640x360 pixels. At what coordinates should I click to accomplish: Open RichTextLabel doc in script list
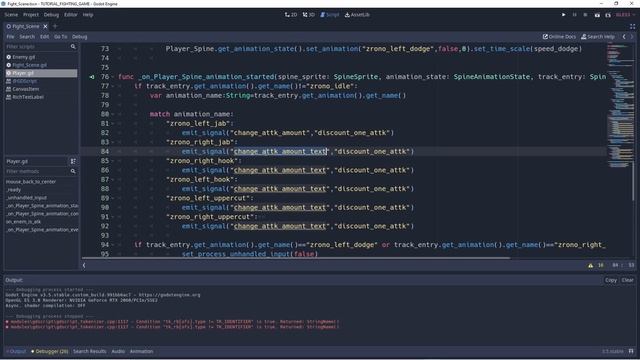(x=41, y=97)
